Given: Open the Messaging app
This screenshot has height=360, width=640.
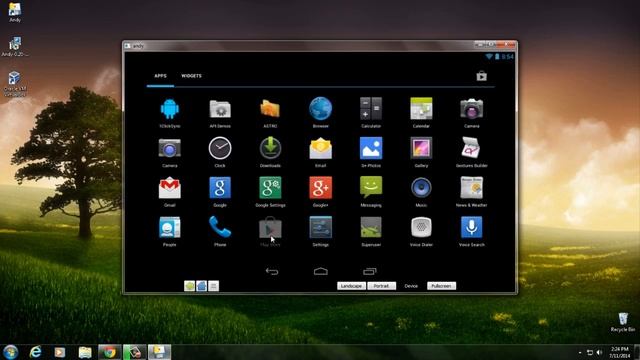Looking at the screenshot, I should pyautogui.click(x=371, y=188).
